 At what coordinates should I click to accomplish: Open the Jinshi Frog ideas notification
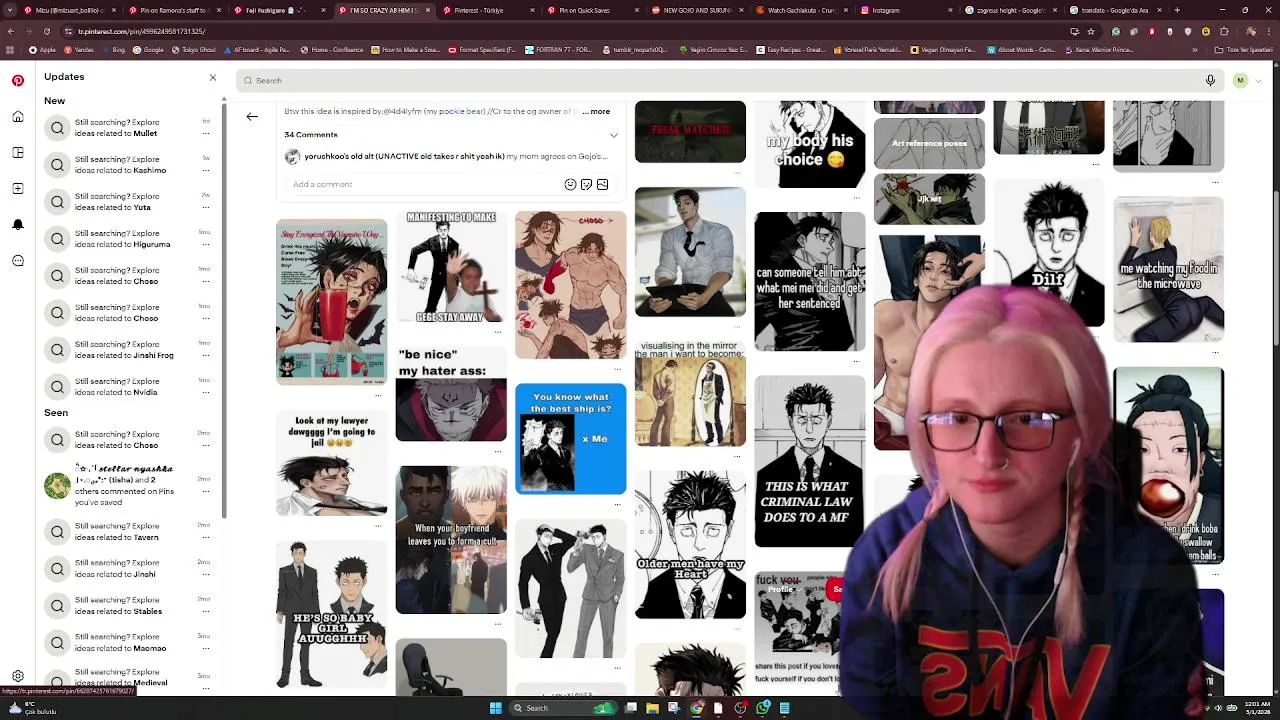(x=127, y=350)
